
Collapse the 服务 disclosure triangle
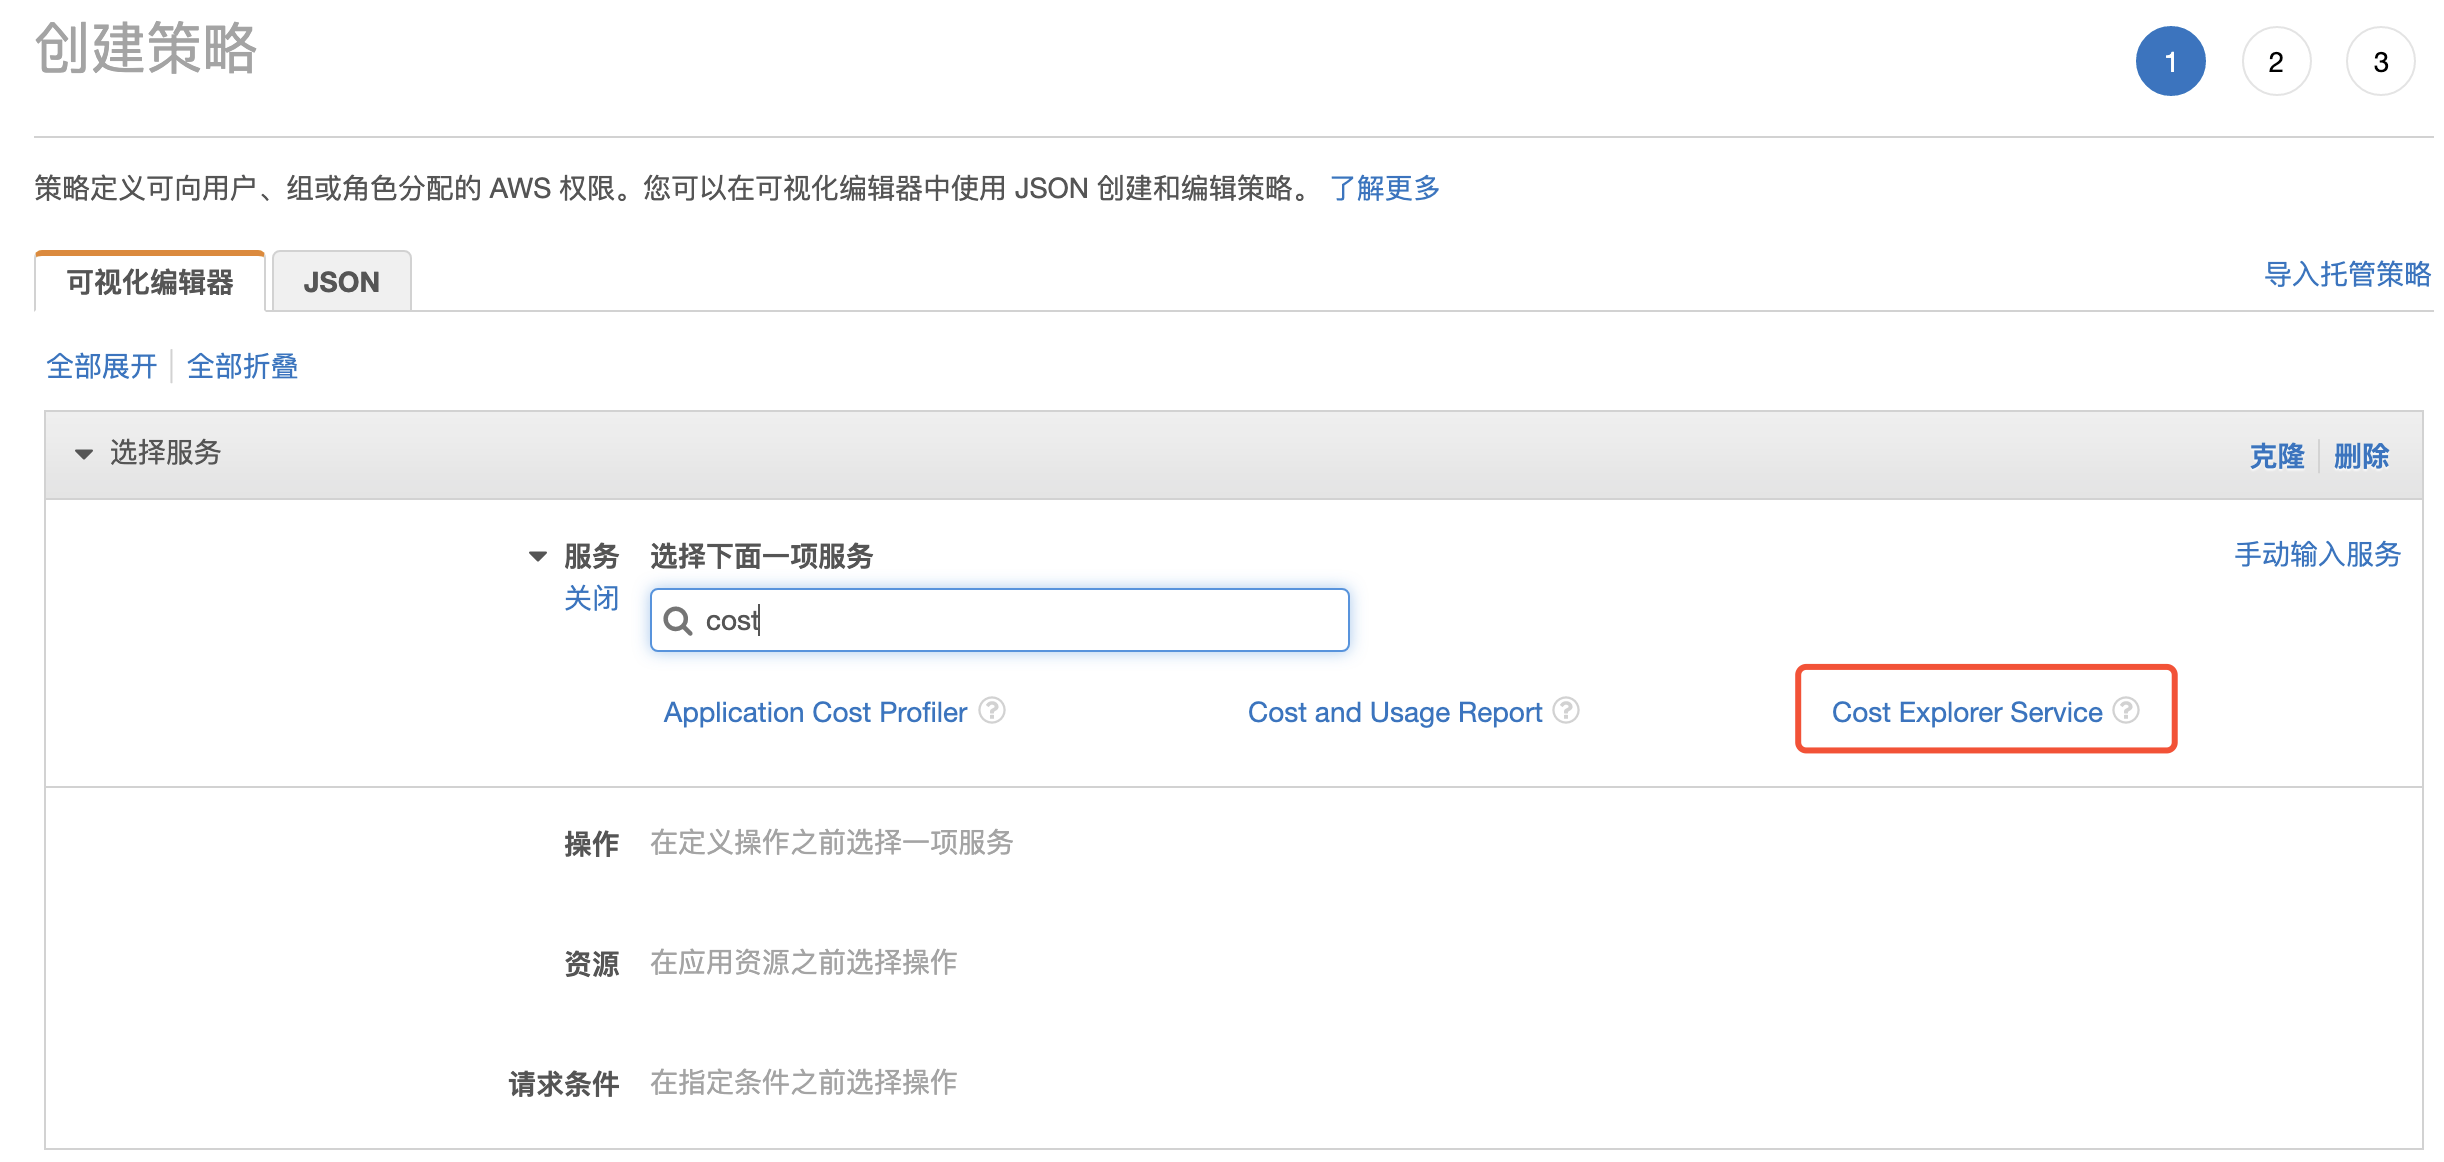point(538,556)
